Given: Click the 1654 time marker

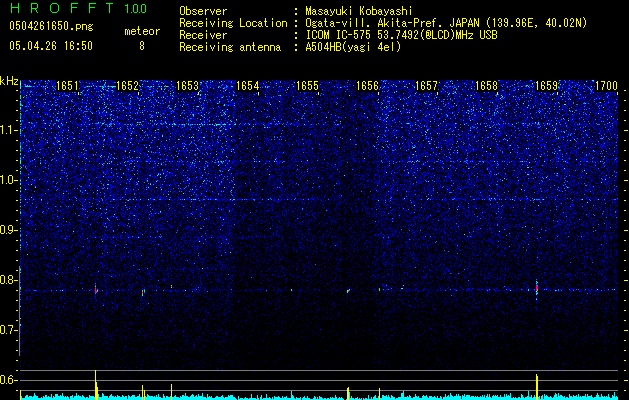Looking at the screenshot, I should click(x=248, y=86).
